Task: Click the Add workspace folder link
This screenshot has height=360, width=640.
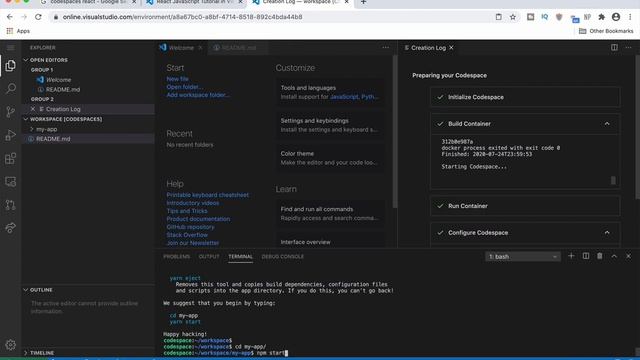Action: (198, 95)
